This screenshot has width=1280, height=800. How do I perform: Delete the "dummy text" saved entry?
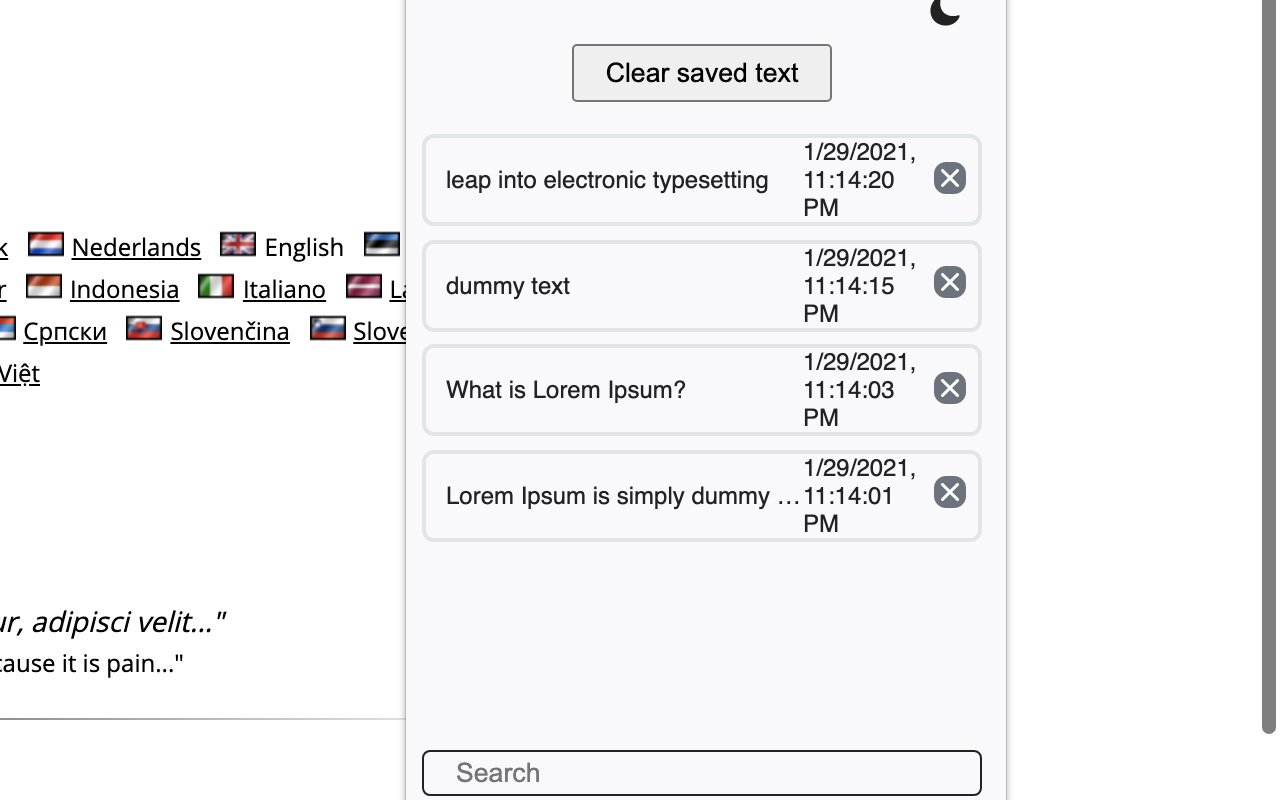point(948,282)
